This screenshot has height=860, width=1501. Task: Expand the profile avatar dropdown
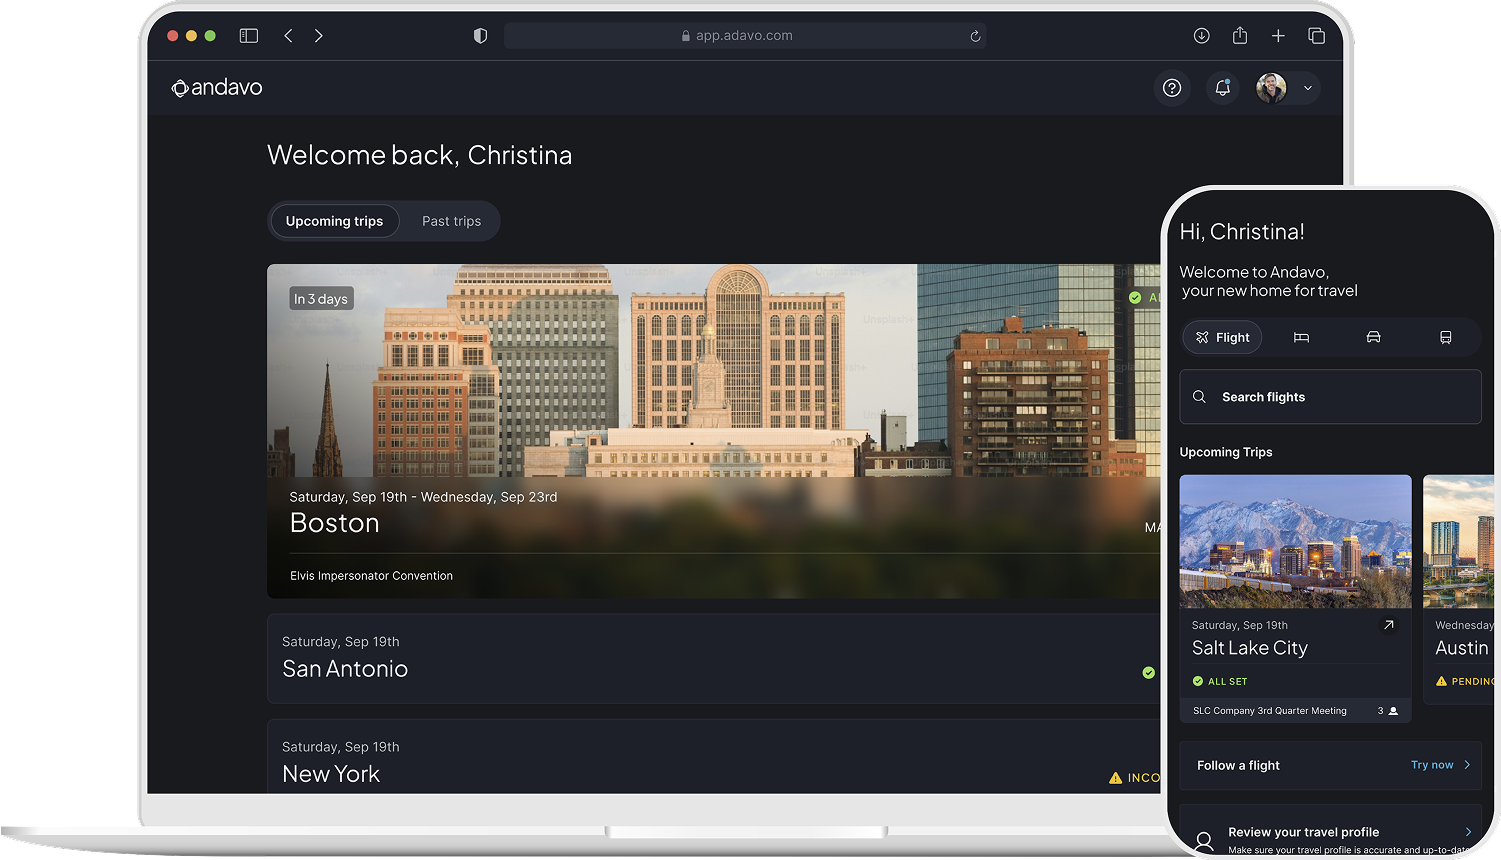[1308, 88]
